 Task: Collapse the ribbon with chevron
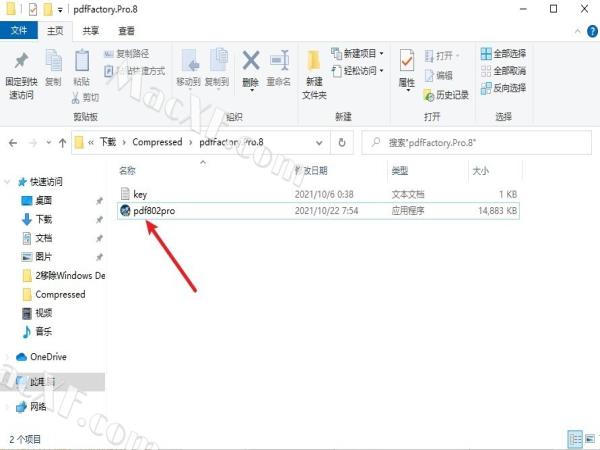coord(578,31)
